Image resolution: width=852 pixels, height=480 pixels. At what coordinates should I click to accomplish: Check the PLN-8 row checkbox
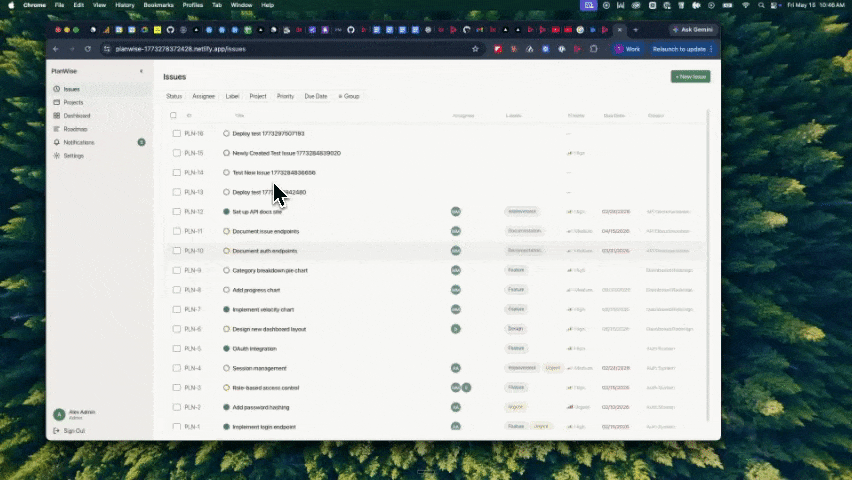click(177, 290)
